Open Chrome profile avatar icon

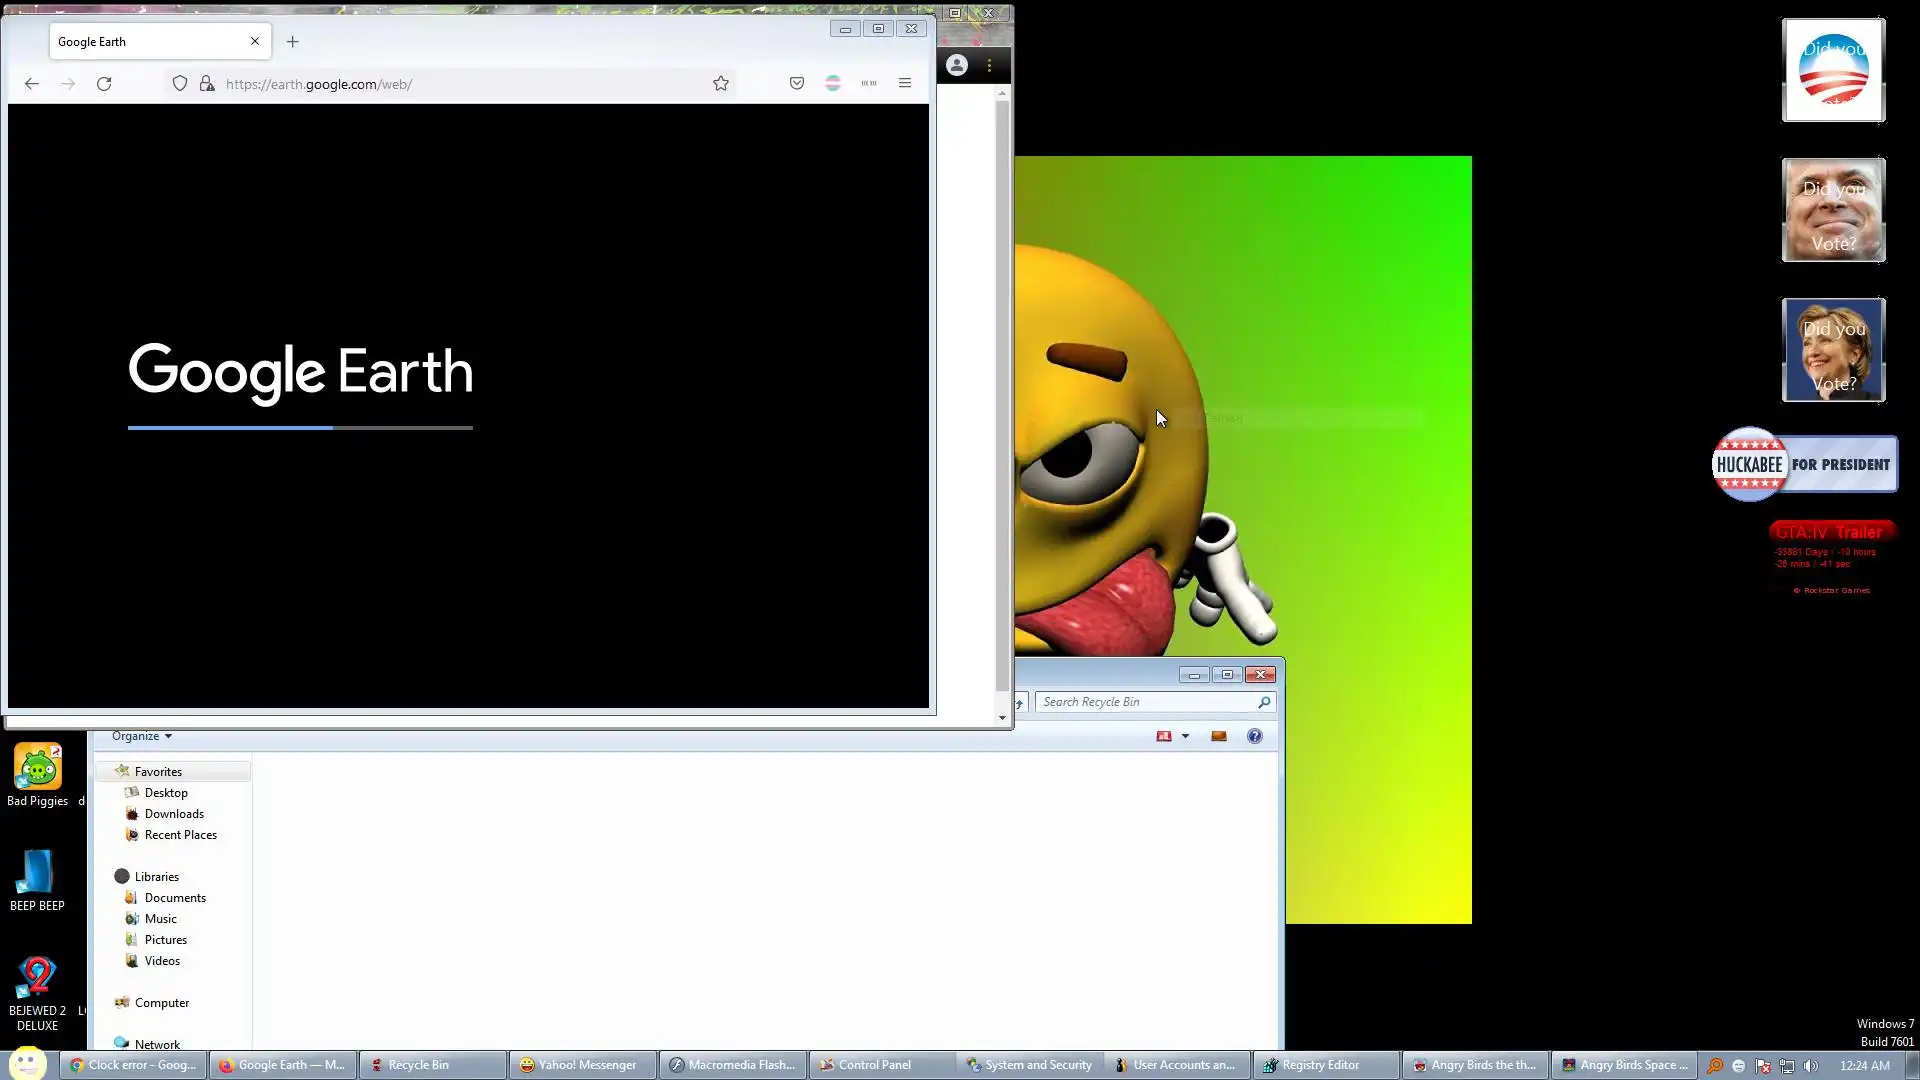957,66
